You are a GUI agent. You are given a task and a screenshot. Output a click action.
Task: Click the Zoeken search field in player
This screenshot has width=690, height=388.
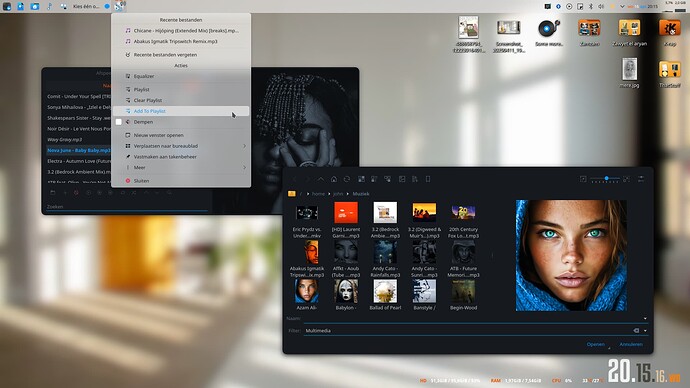coord(127,207)
